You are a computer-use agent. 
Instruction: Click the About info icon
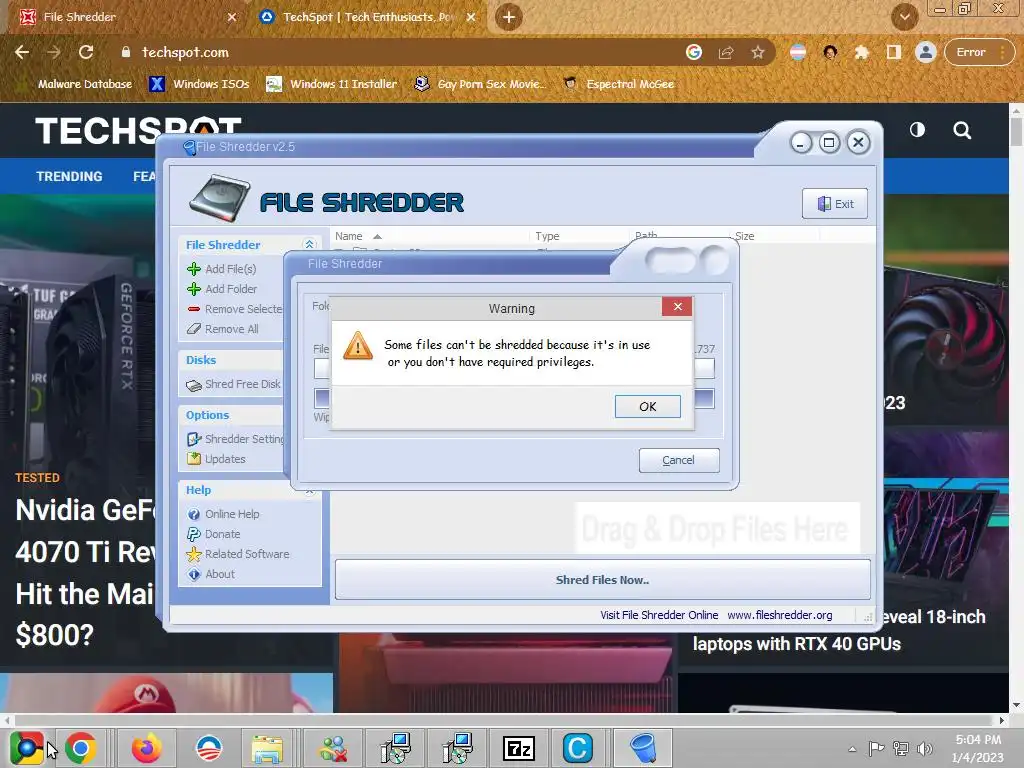[194, 574]
